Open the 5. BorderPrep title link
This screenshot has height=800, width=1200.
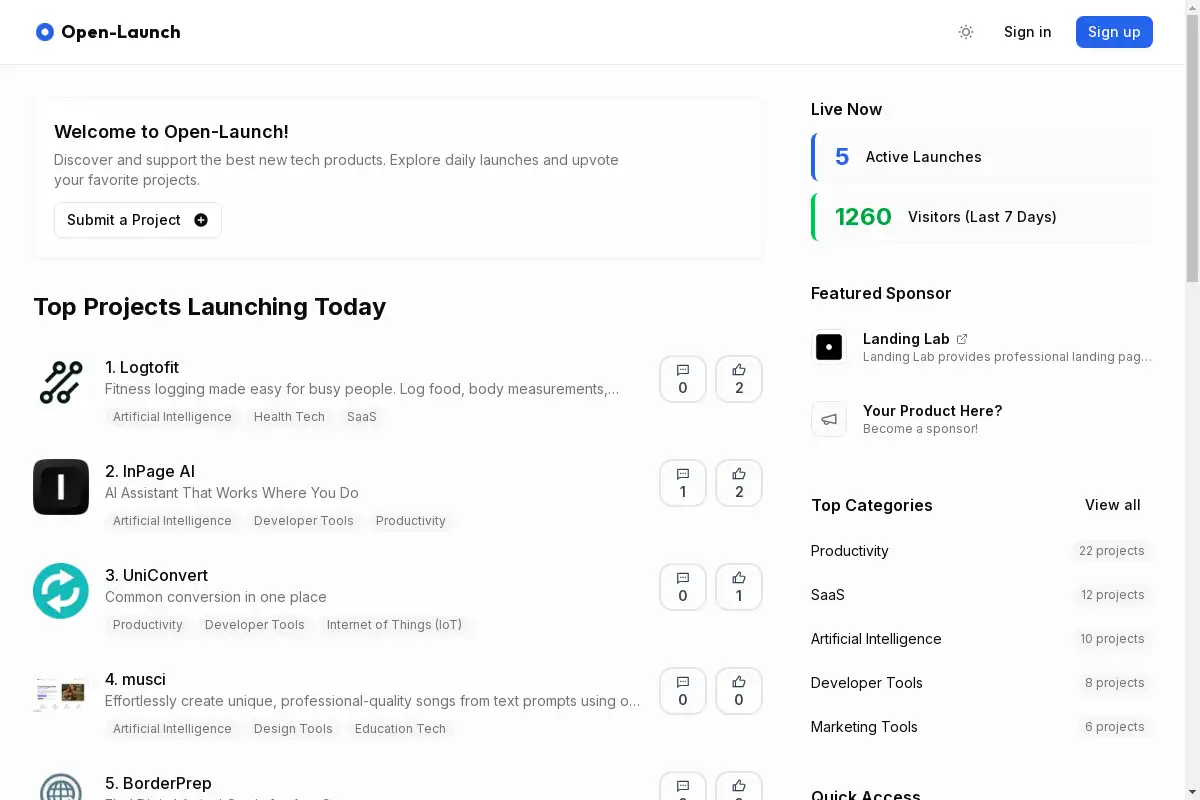click(158, 783)
